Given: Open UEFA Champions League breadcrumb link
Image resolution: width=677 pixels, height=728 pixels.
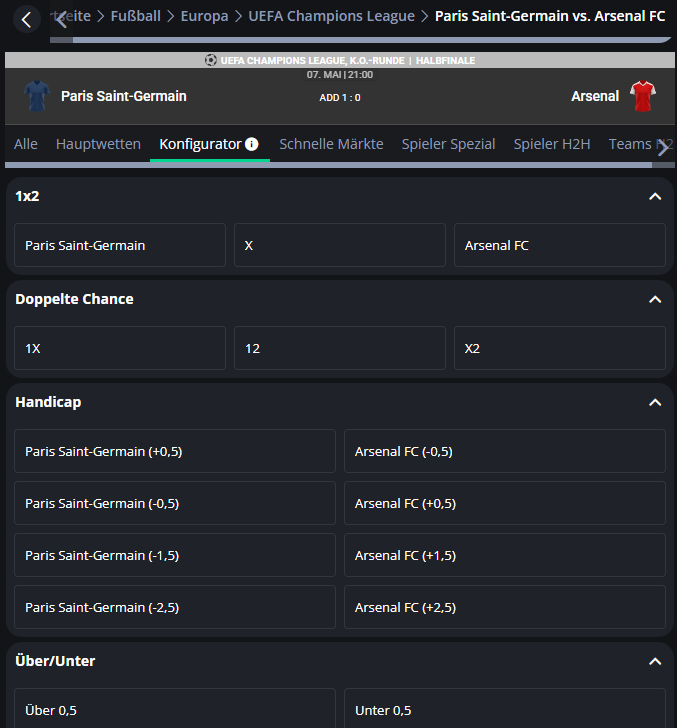Looking at the screenshot, I should [x=332, y=16].
